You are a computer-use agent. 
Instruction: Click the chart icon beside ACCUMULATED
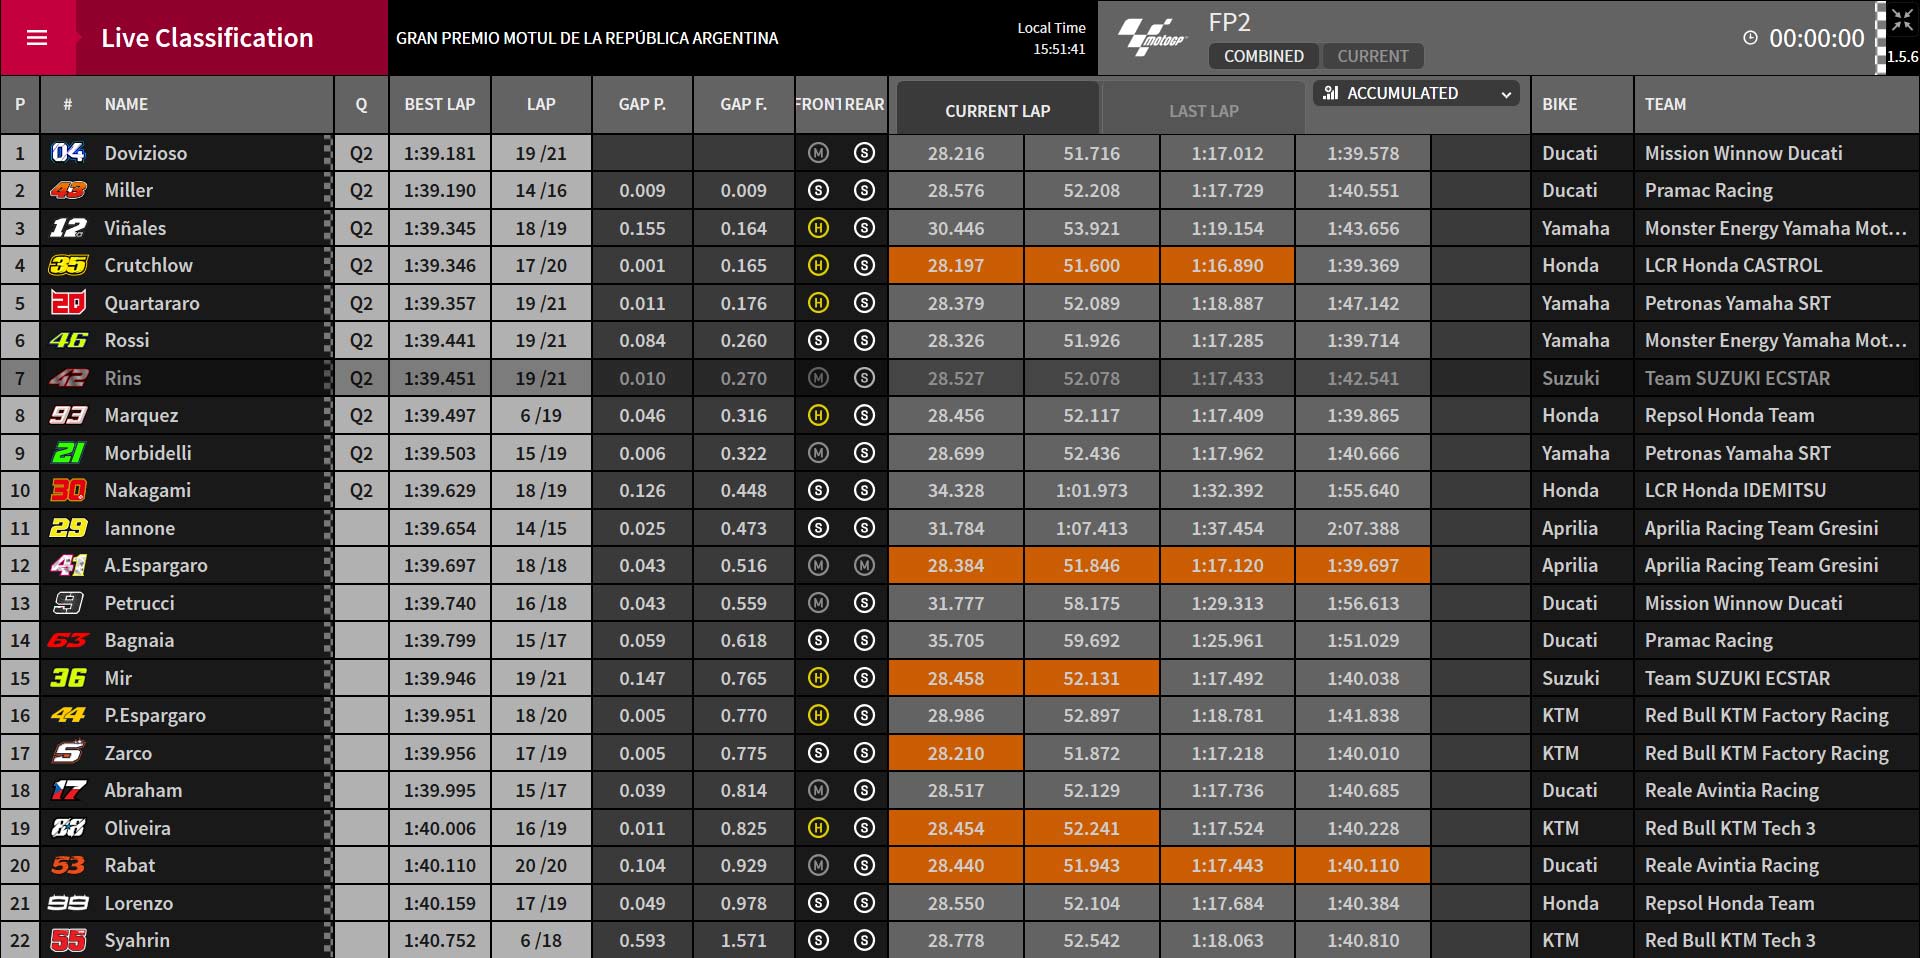1330,93
